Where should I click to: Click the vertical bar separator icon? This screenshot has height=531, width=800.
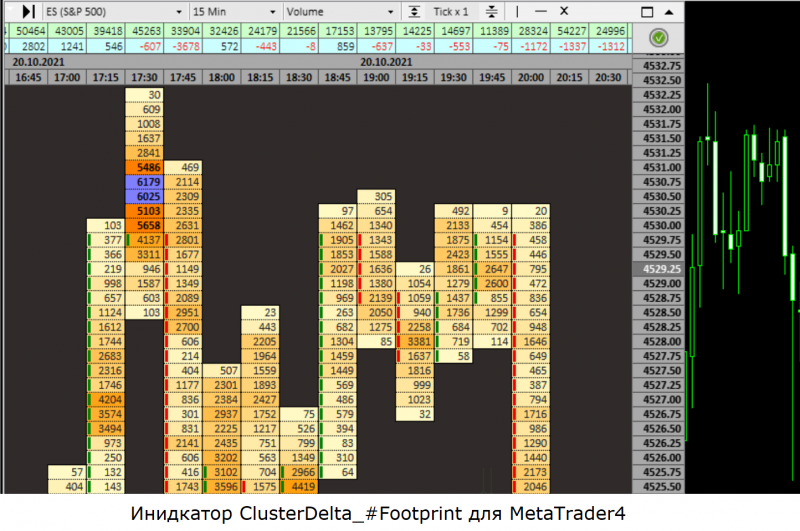517,11
